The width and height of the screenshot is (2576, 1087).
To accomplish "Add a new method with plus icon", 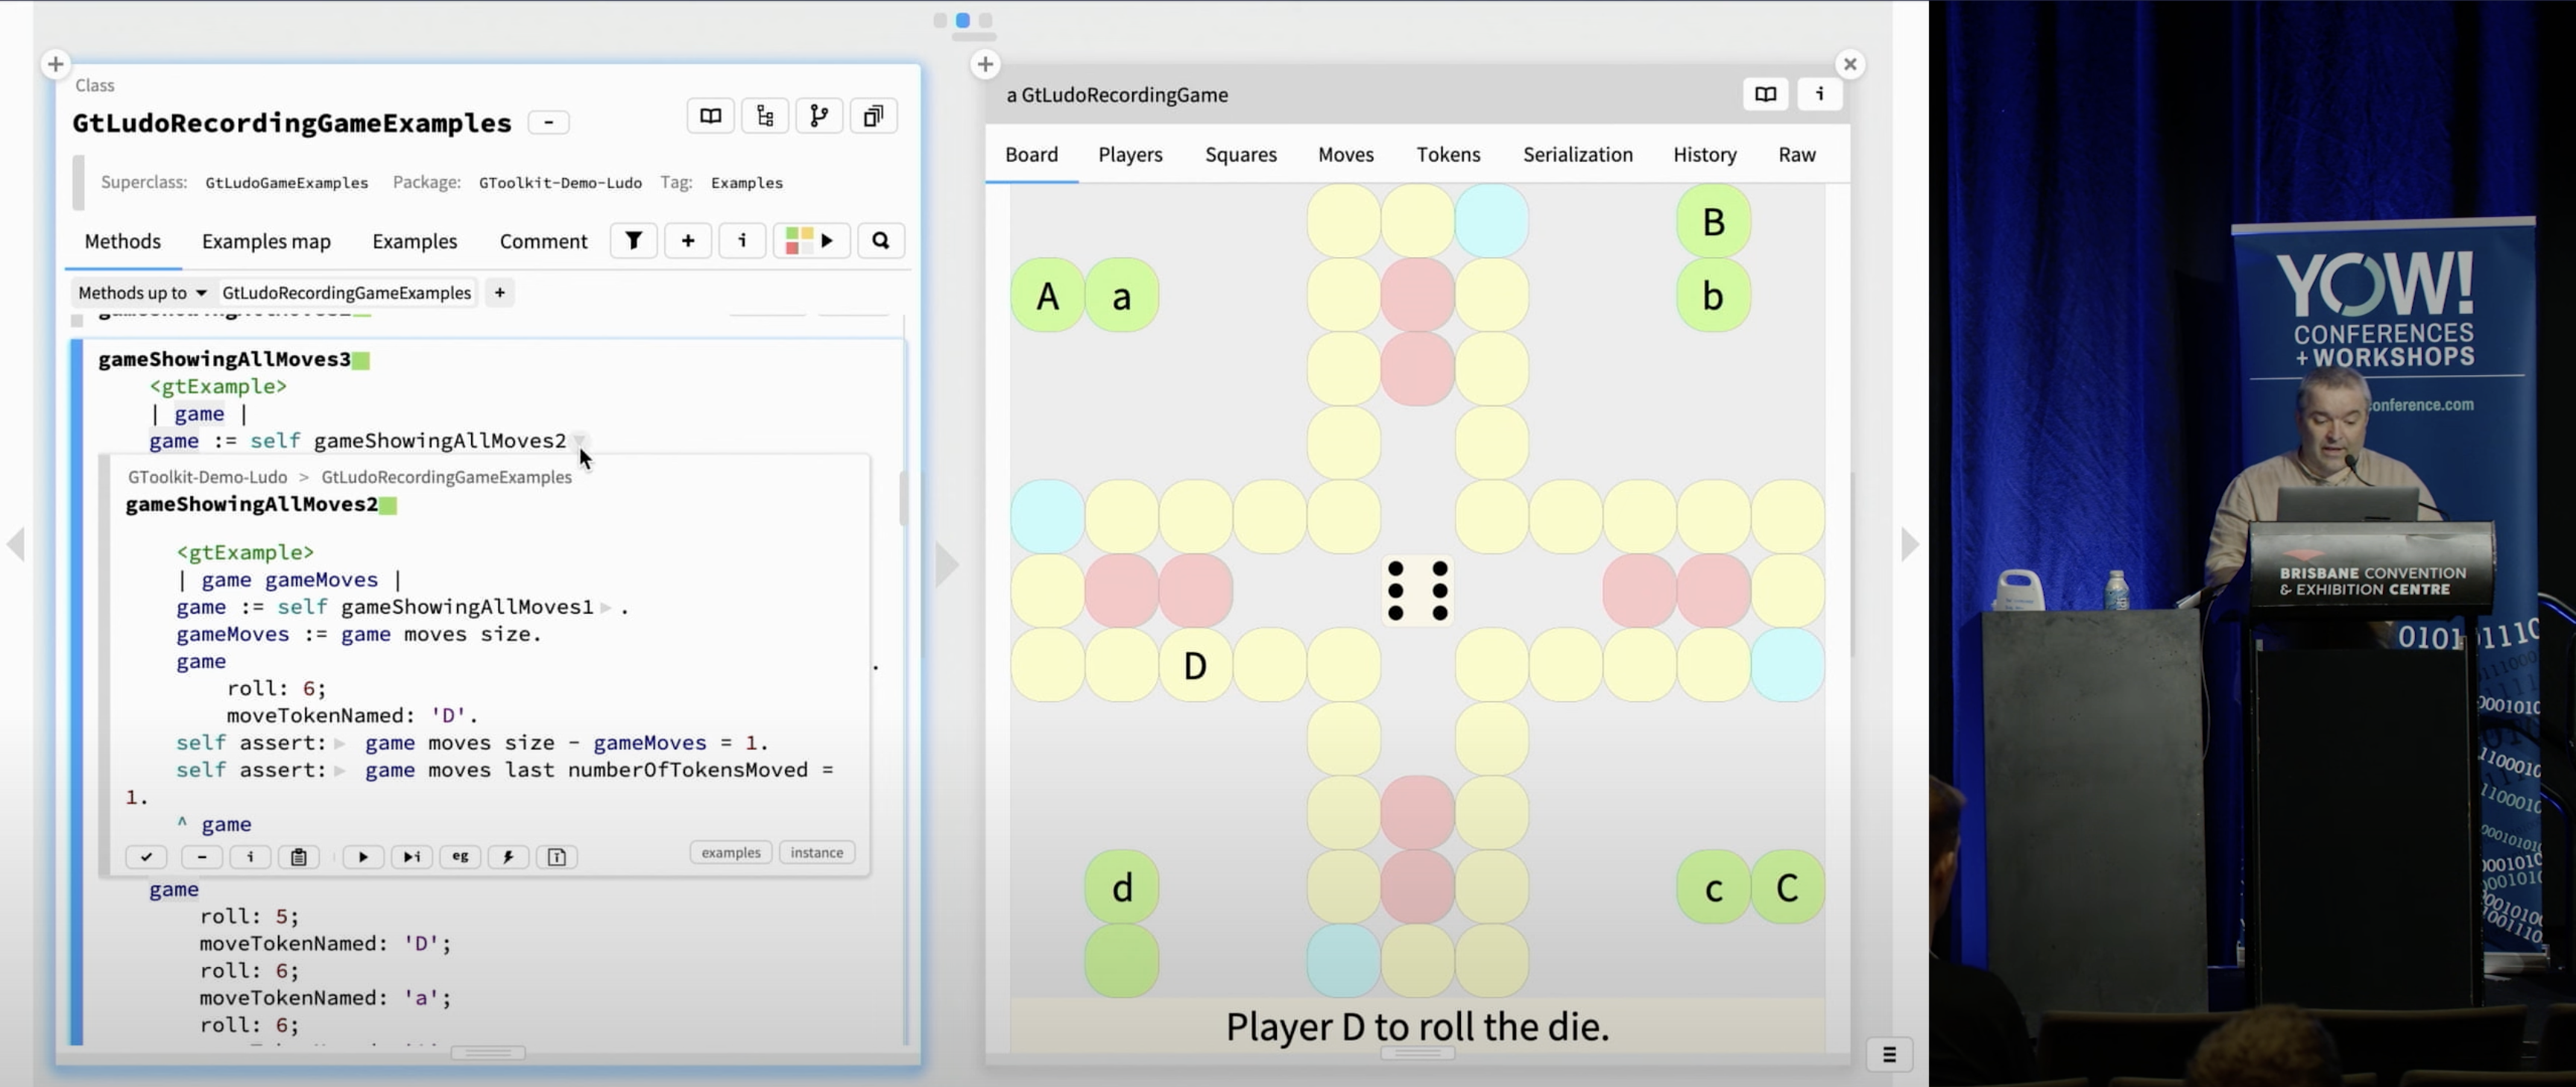I will (x=688, y=240).
